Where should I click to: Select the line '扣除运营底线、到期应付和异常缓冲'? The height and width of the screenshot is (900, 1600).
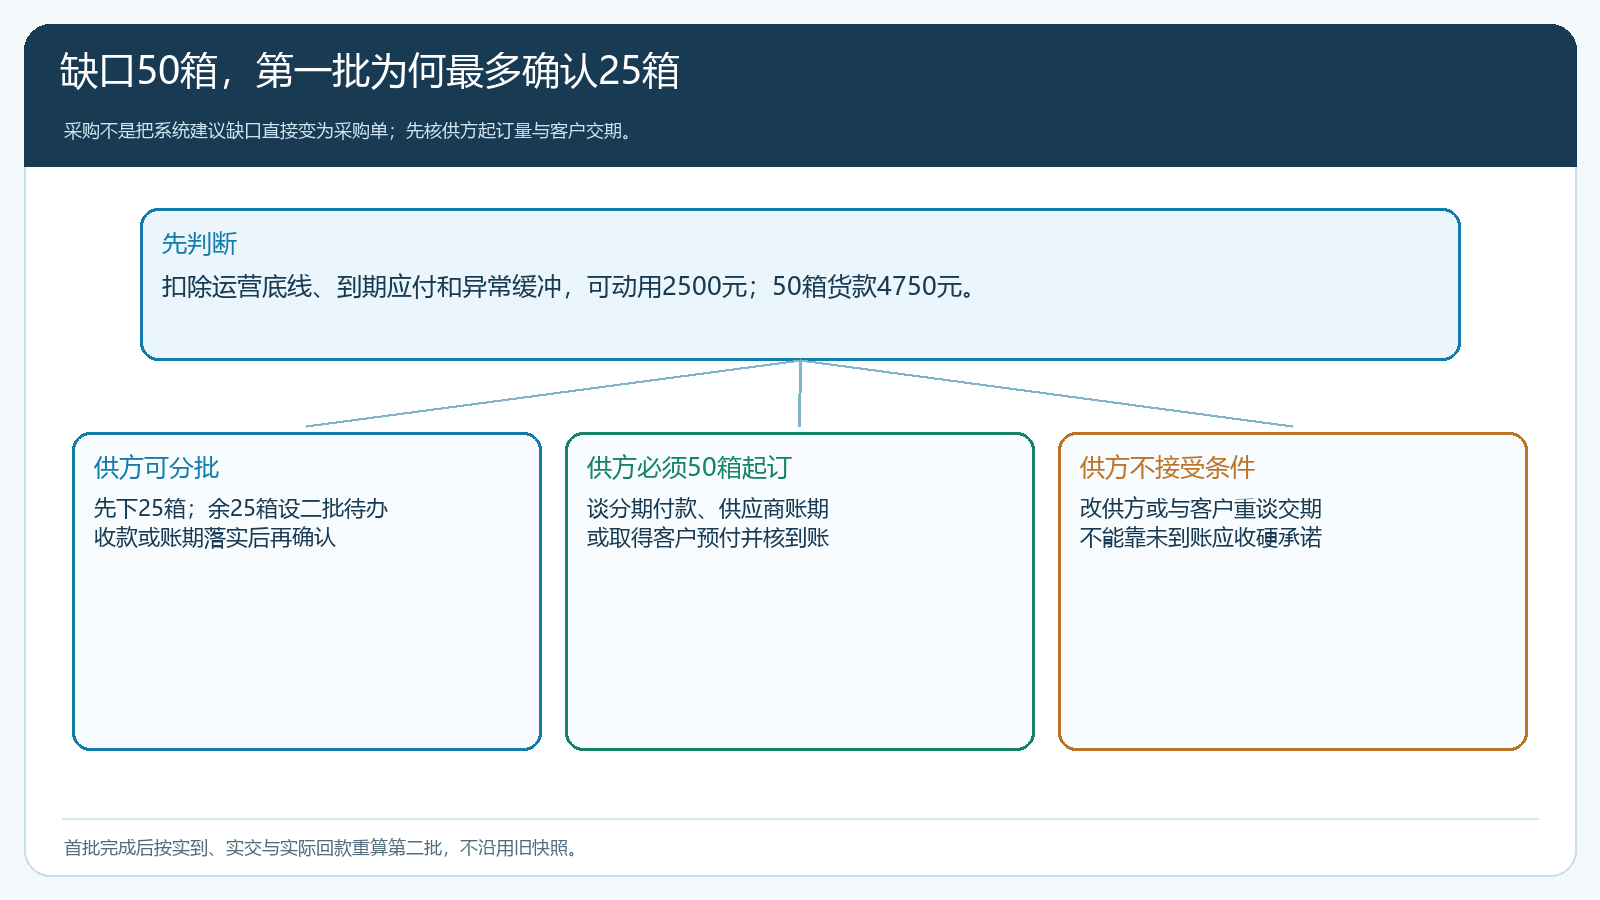(570, 287)
